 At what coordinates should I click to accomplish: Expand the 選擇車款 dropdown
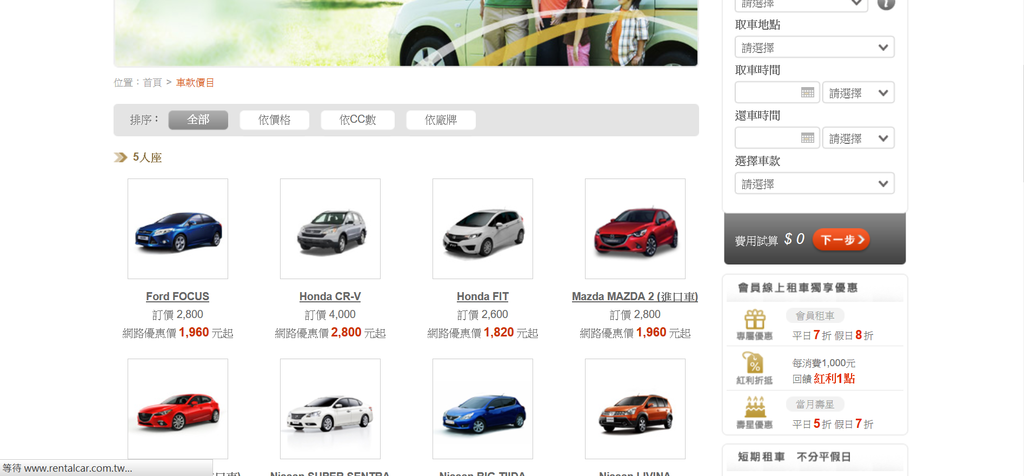(x=814, y=183)
